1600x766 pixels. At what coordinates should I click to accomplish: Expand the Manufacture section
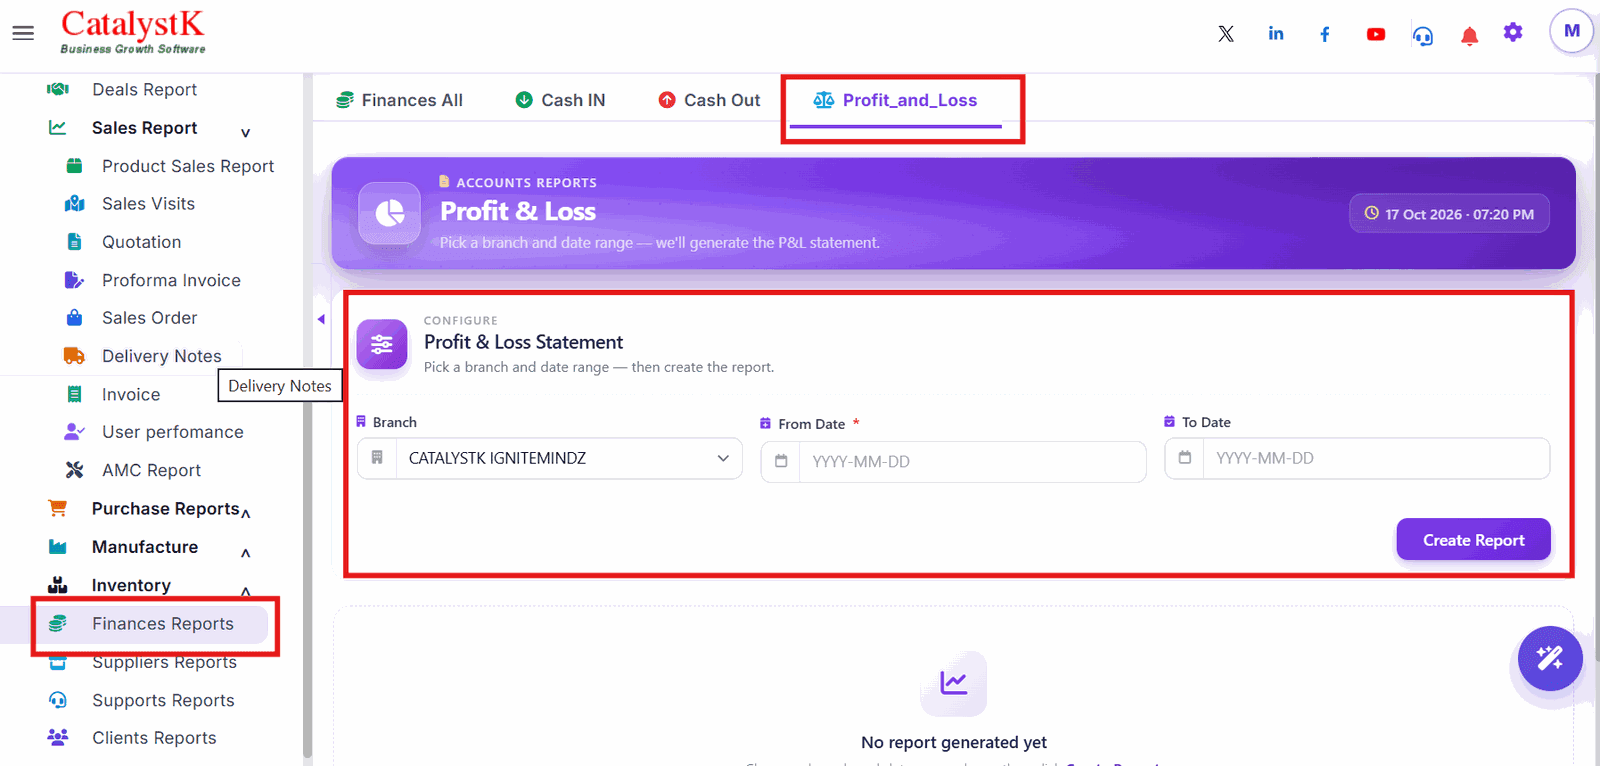tap(245, 552)
